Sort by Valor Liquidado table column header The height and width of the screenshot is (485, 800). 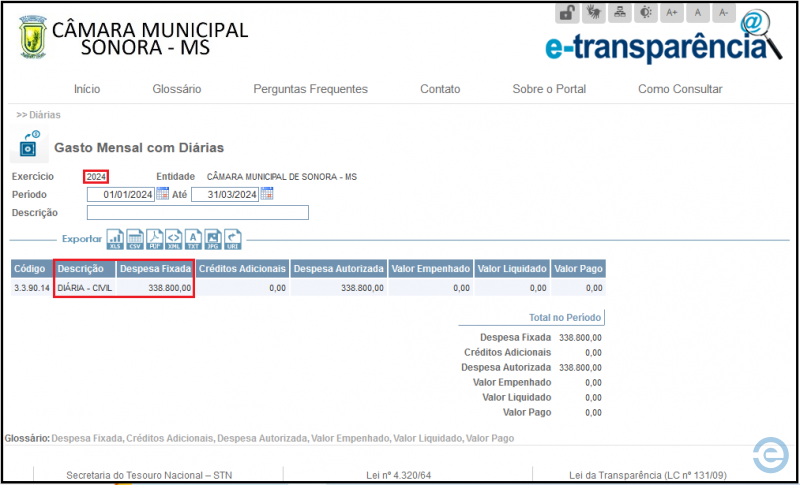[x=512, y=268]
